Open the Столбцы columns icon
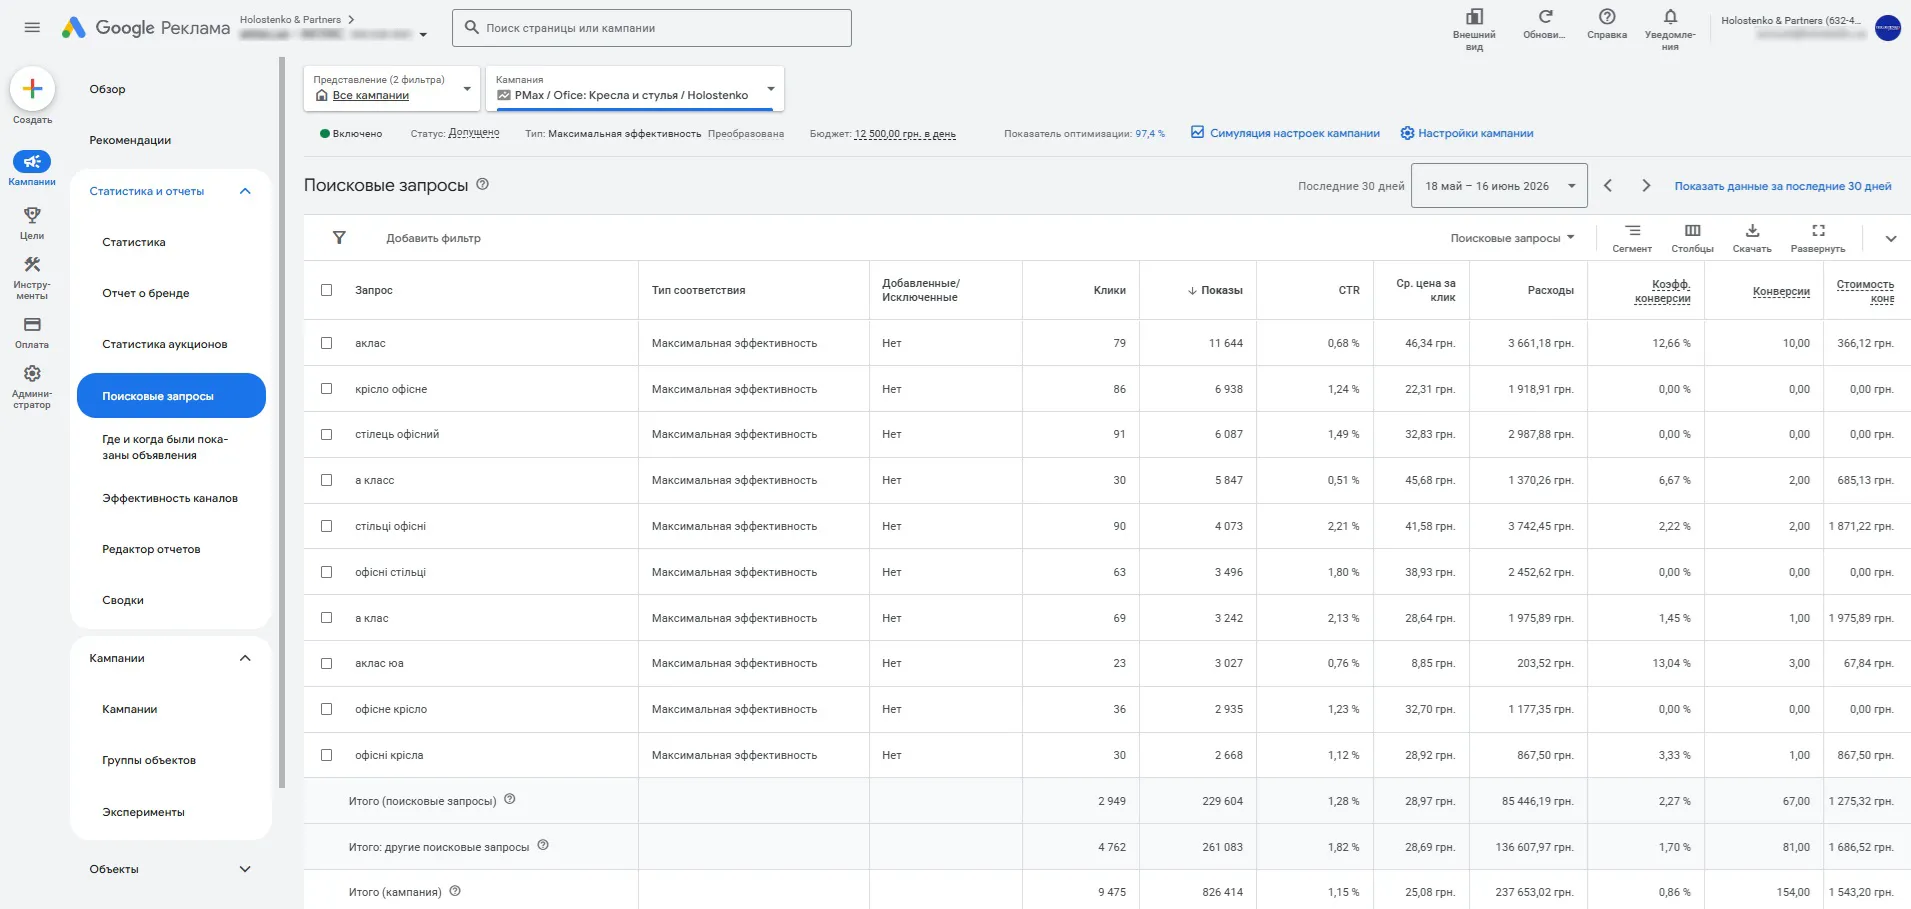The width and height of the screenshot is (1911, 909). pos(1692,231)
